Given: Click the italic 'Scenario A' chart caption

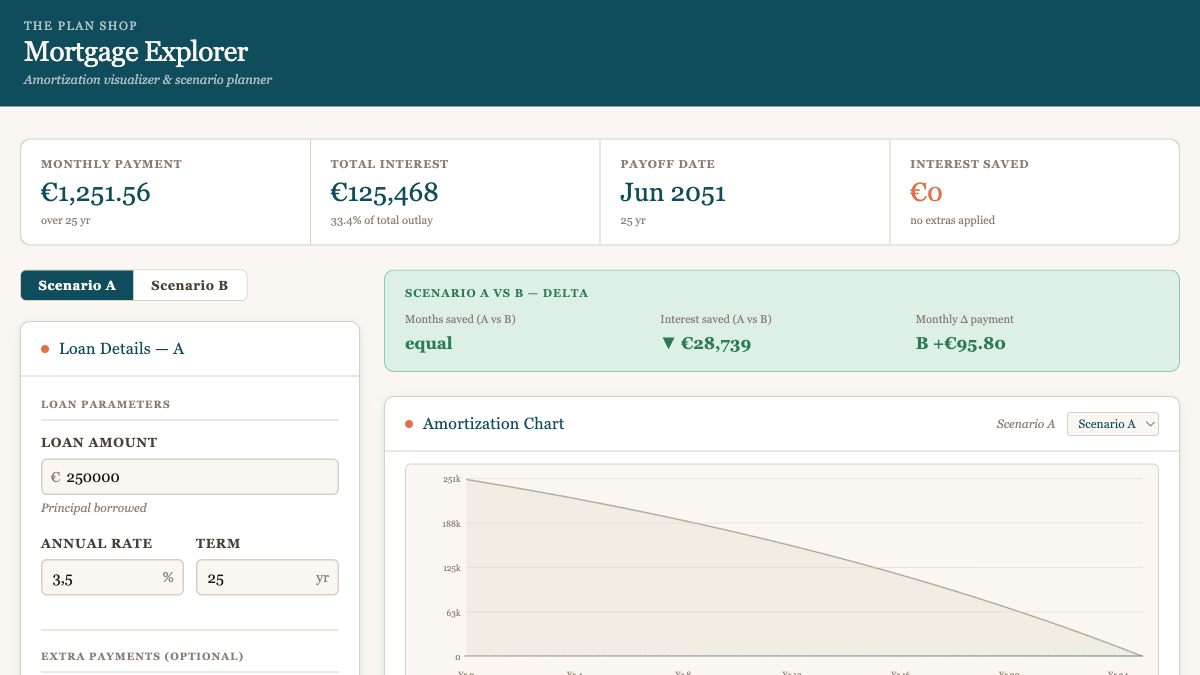Looking at the screenshot, I should 1026,424.
